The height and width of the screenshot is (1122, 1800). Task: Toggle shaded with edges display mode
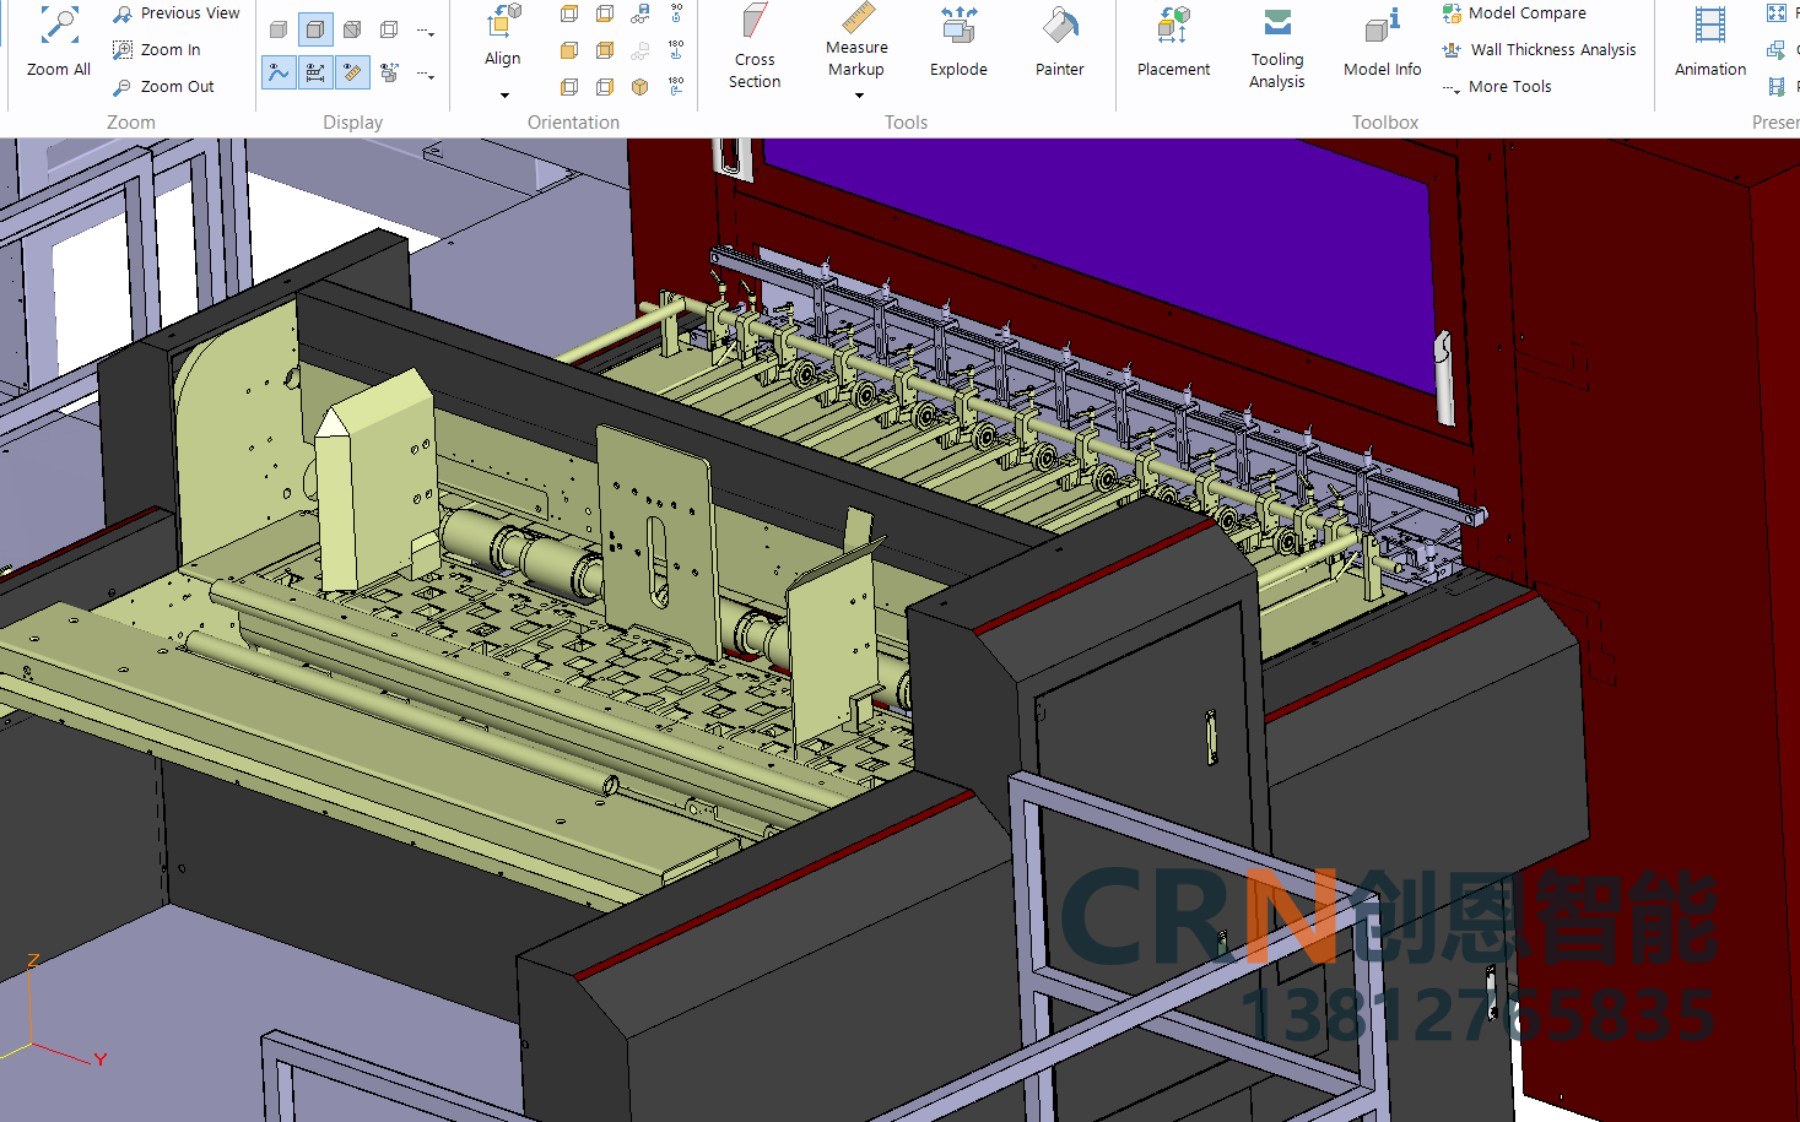point(315,30)
